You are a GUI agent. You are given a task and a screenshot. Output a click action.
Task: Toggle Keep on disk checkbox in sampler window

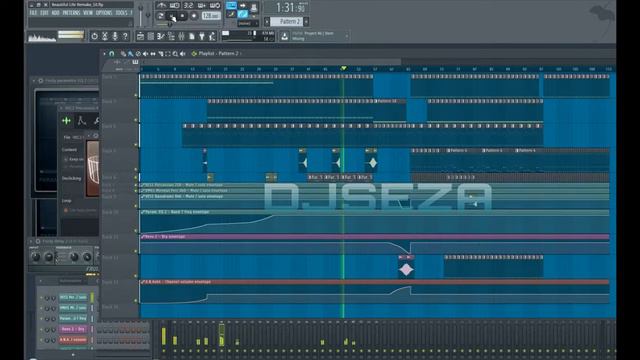(66, 159)
